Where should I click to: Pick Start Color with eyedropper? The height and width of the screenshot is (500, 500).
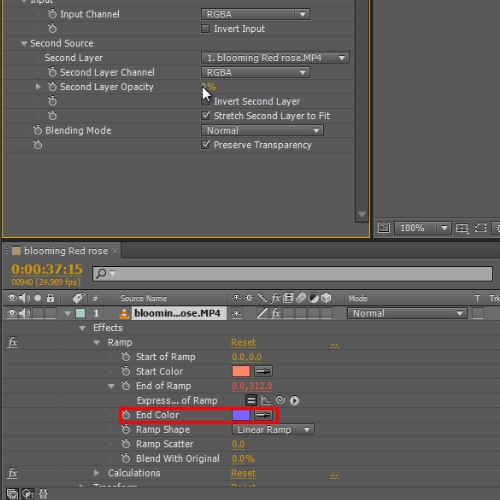(263, 371)
